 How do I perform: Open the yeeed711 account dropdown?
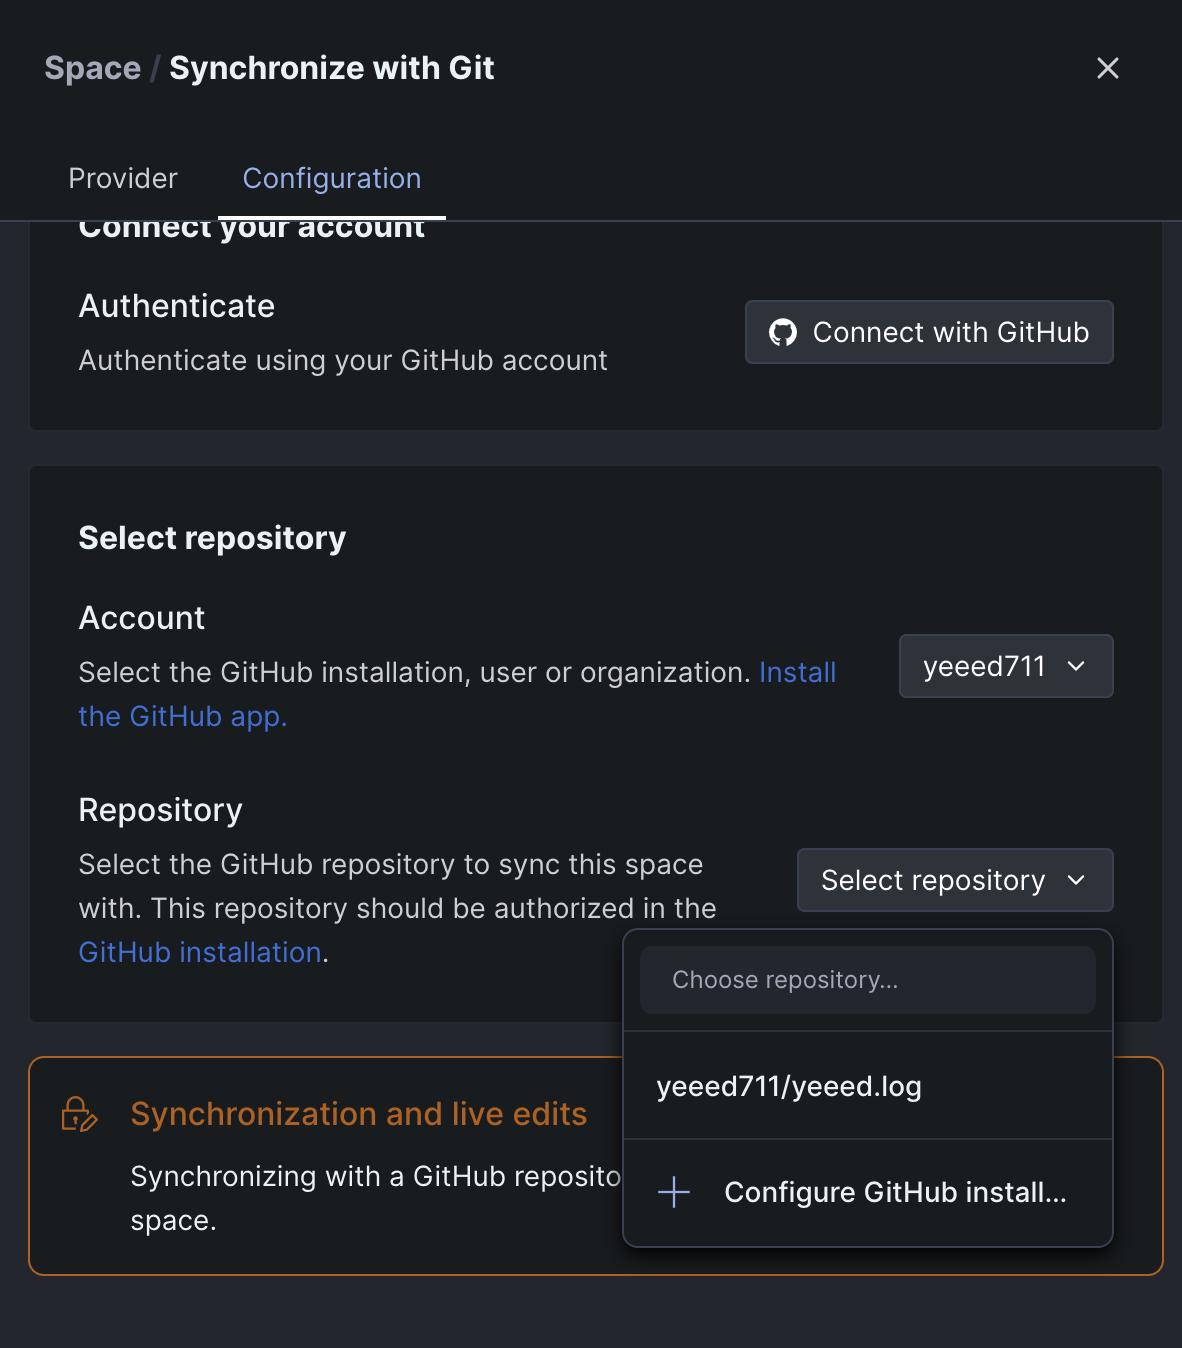[x=1006, y=666]
